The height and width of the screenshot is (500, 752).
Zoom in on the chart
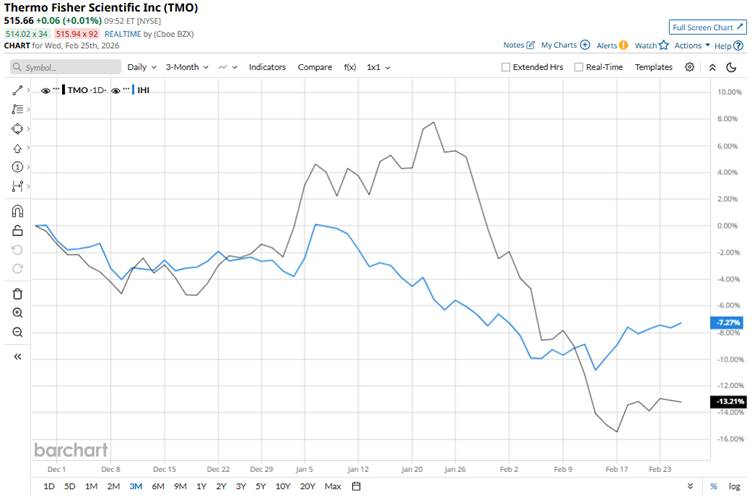(x=17, y=312)
